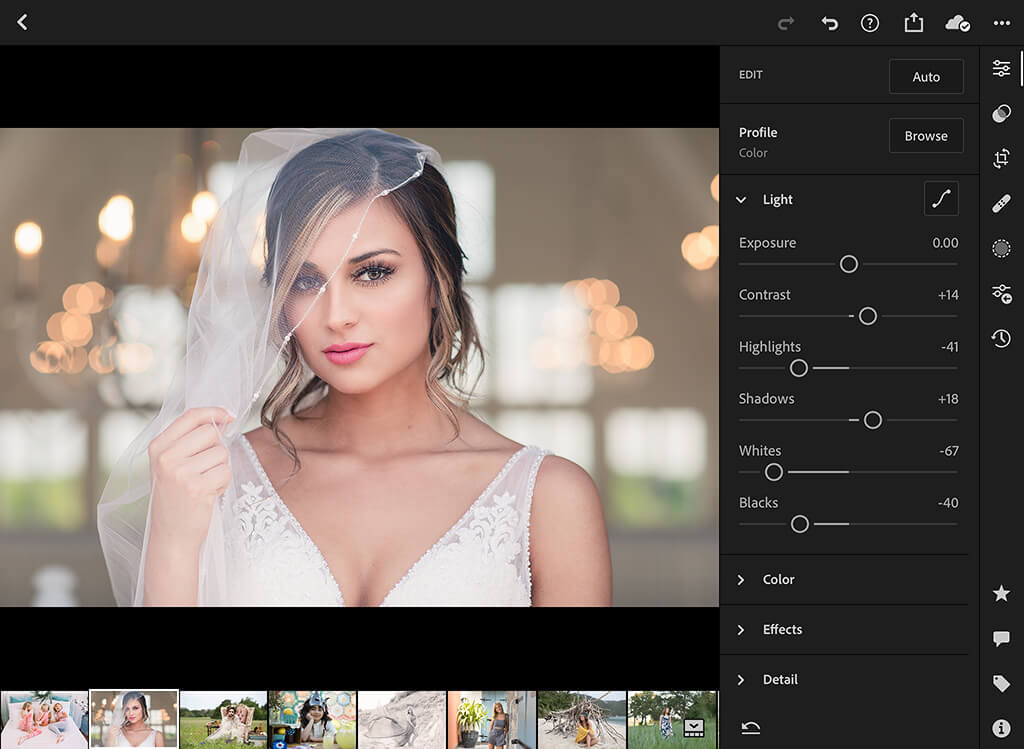Expand the Effects section
This screenshot has width=1024, height=749.
click(785, 629)
